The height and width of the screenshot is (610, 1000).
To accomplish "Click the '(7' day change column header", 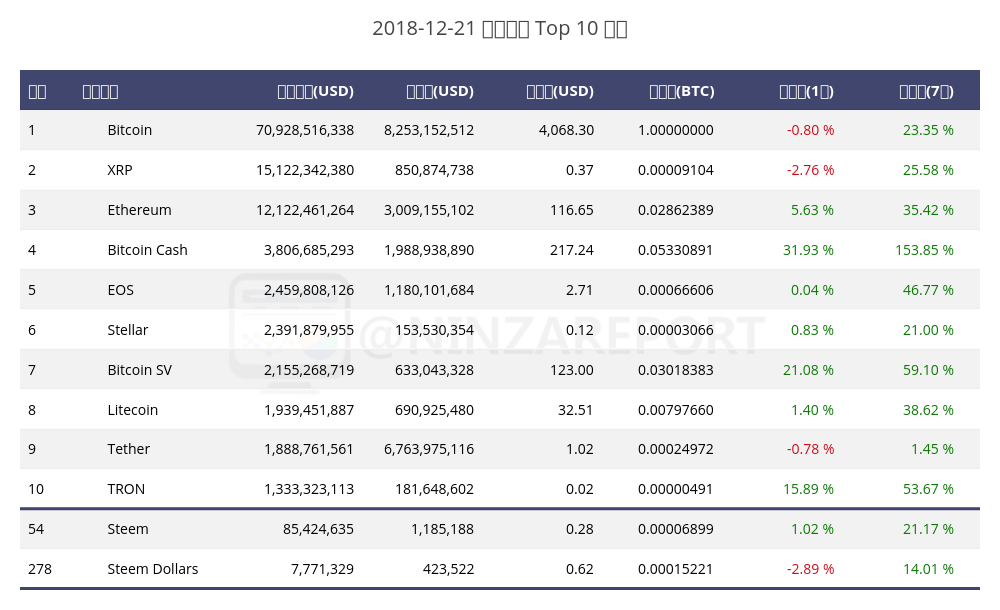I will (927, 91).
